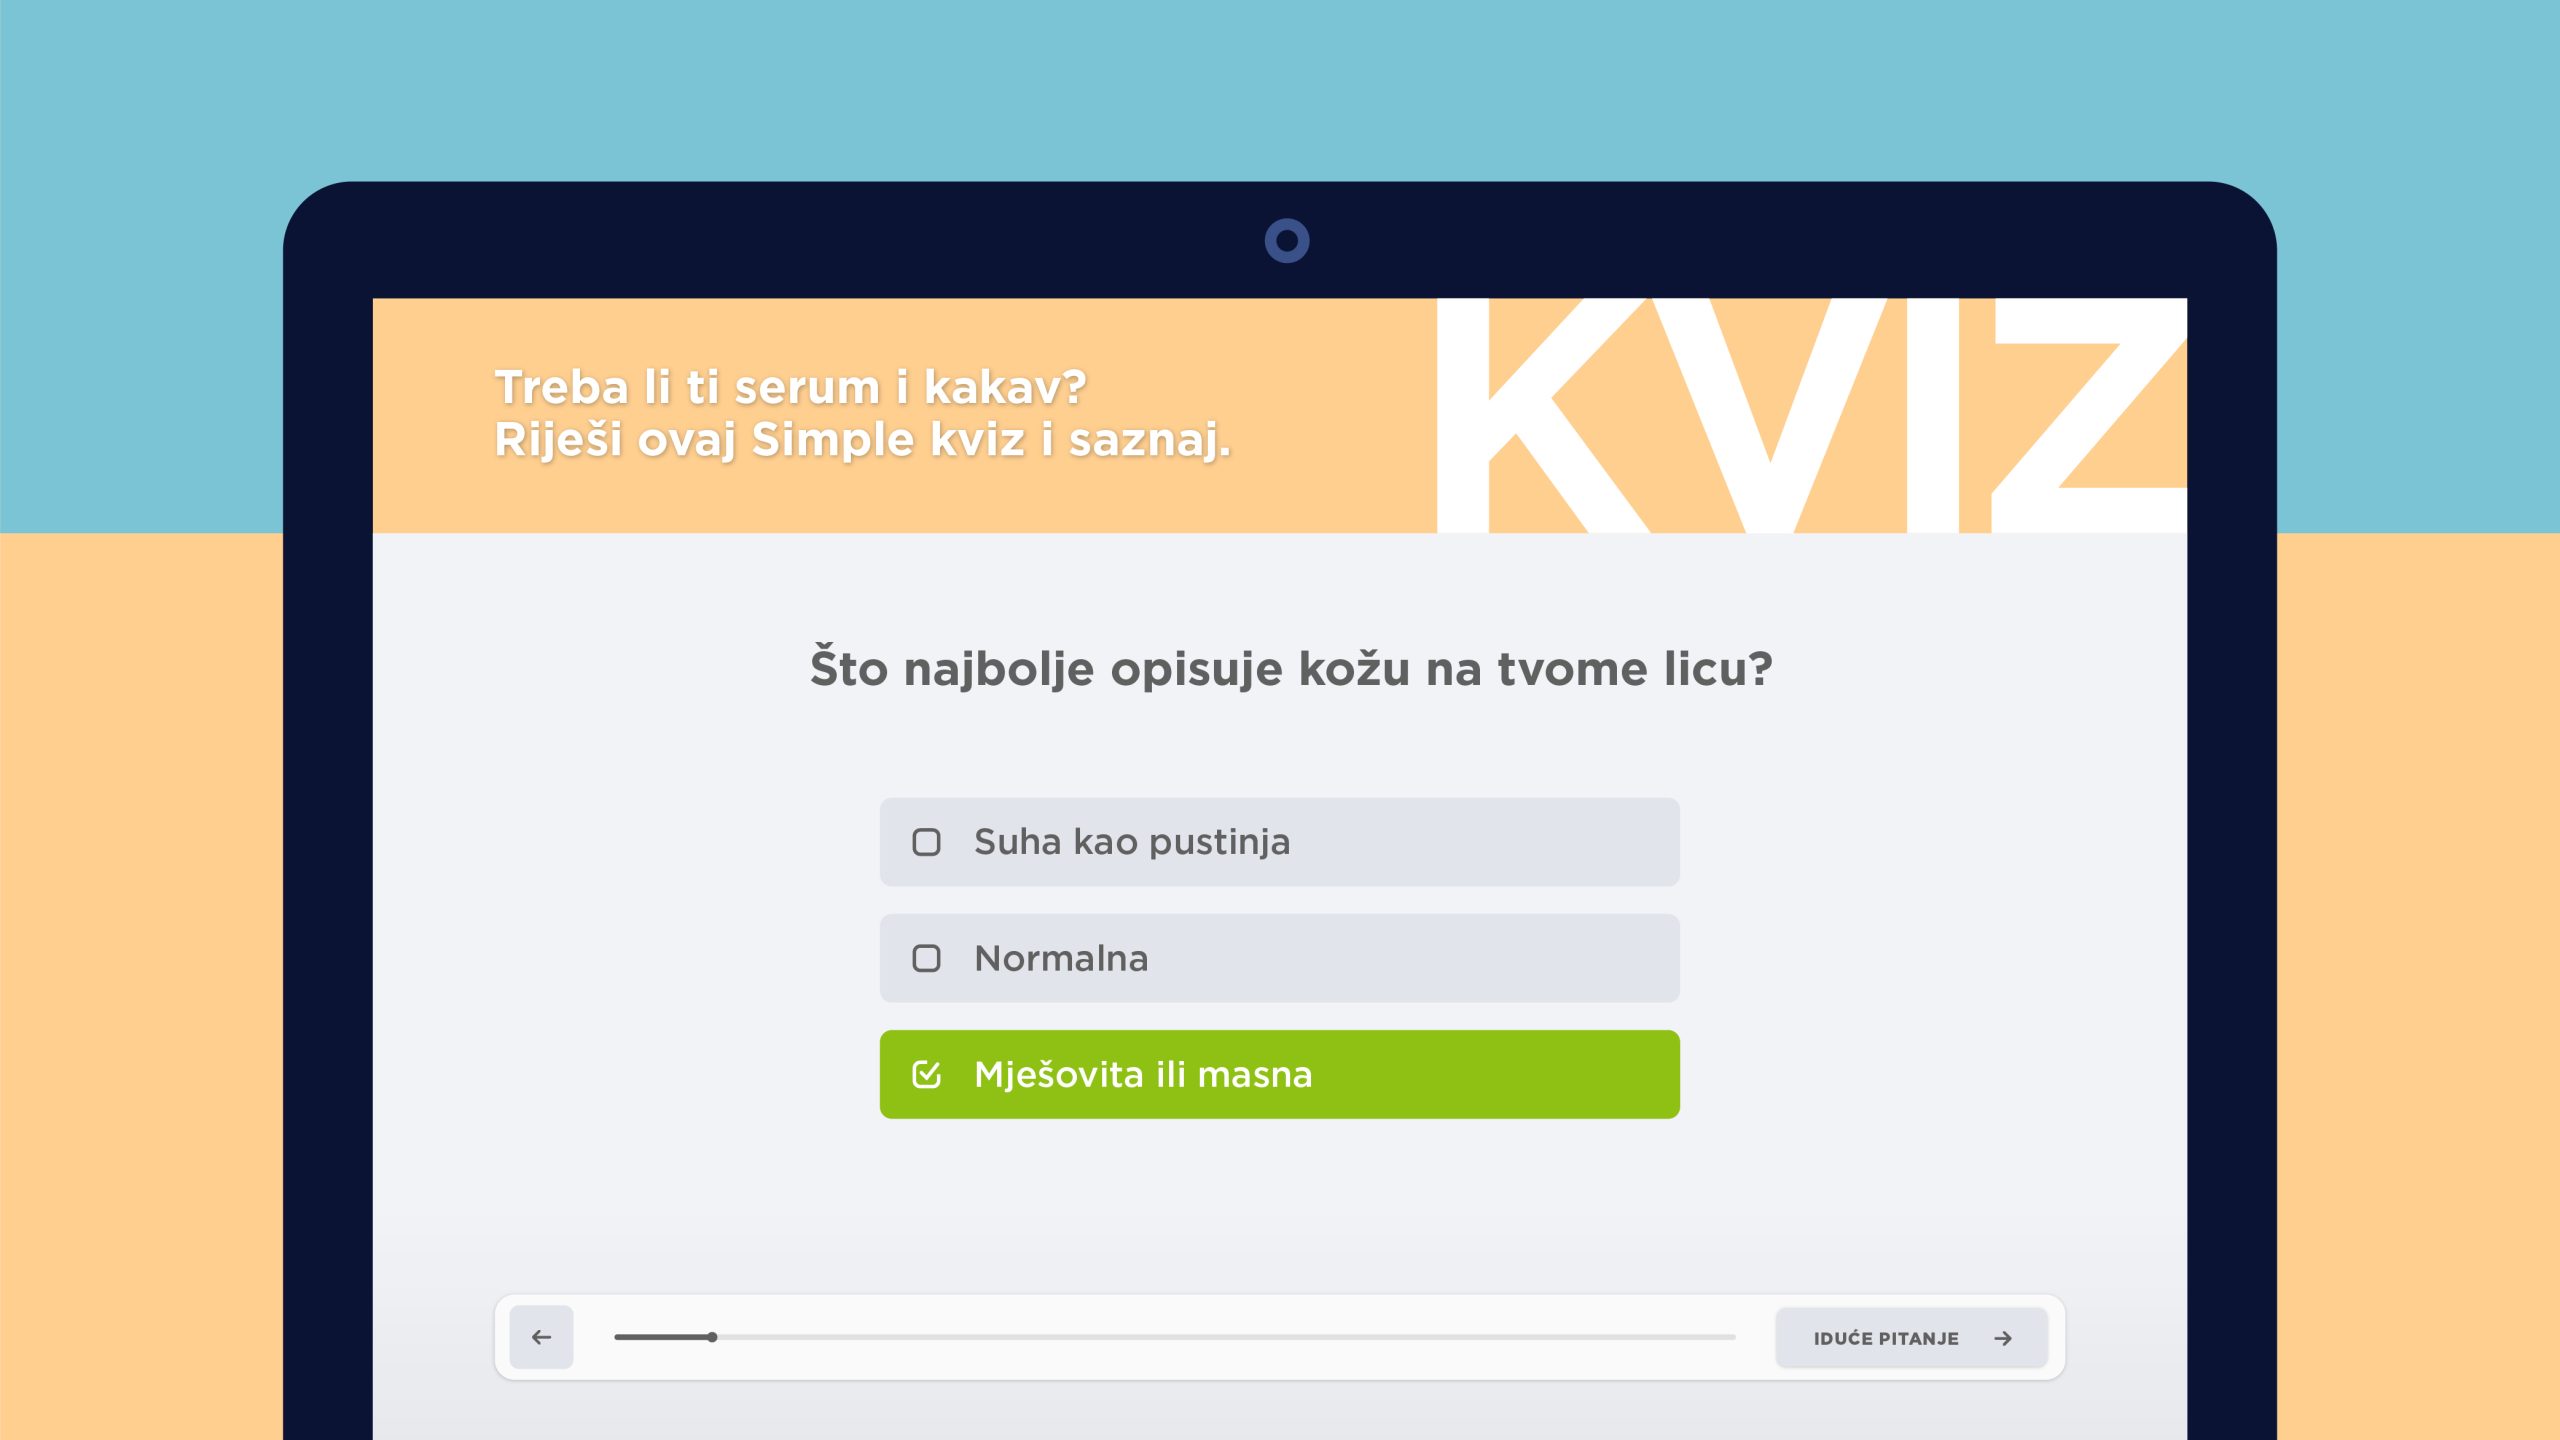
Task: Click the checkmark icon in Mješovita ili masna
Action: pyautogui.click(x=927, y=1074)
